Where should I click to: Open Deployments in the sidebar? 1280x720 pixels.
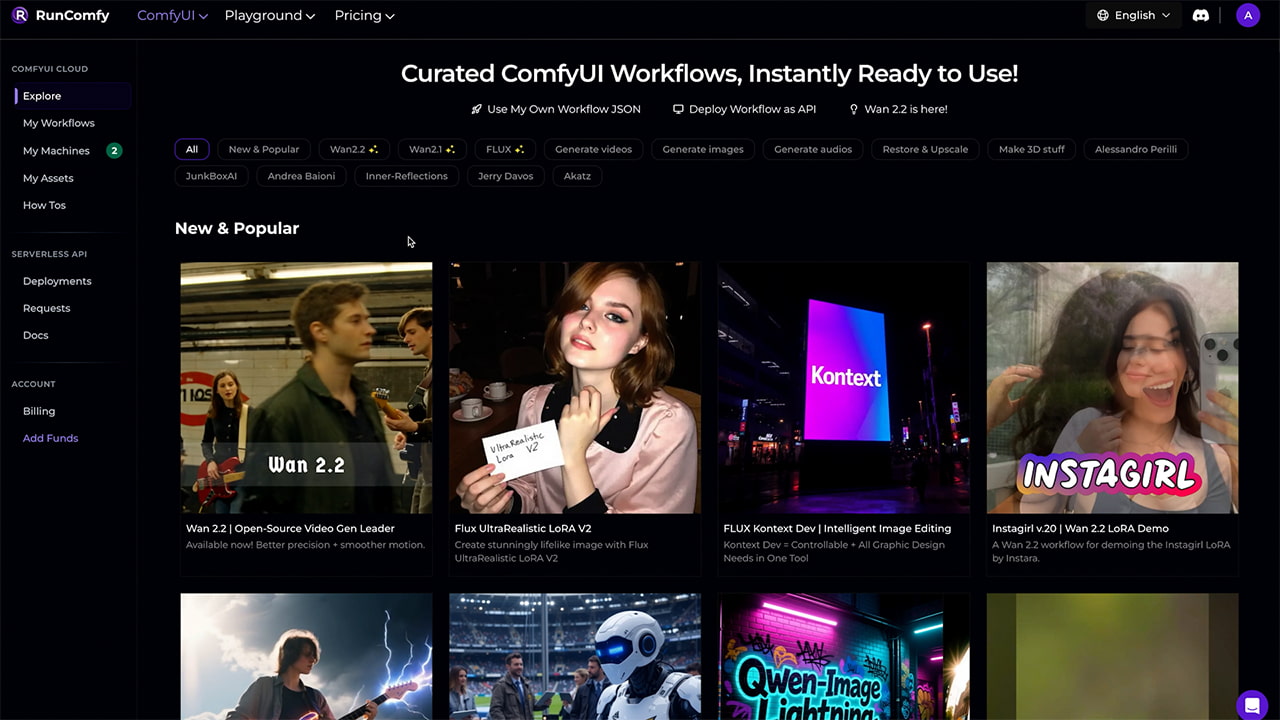coord(57,281)
